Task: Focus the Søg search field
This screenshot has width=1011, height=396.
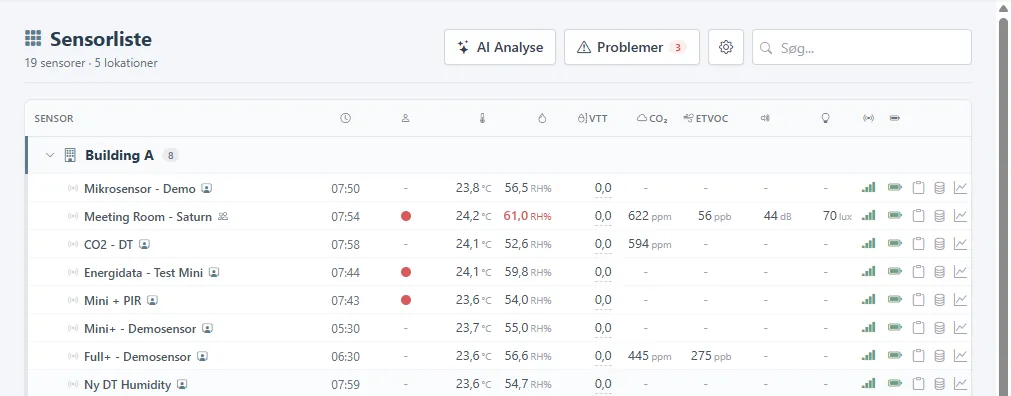Action: (x=861, y=47)
